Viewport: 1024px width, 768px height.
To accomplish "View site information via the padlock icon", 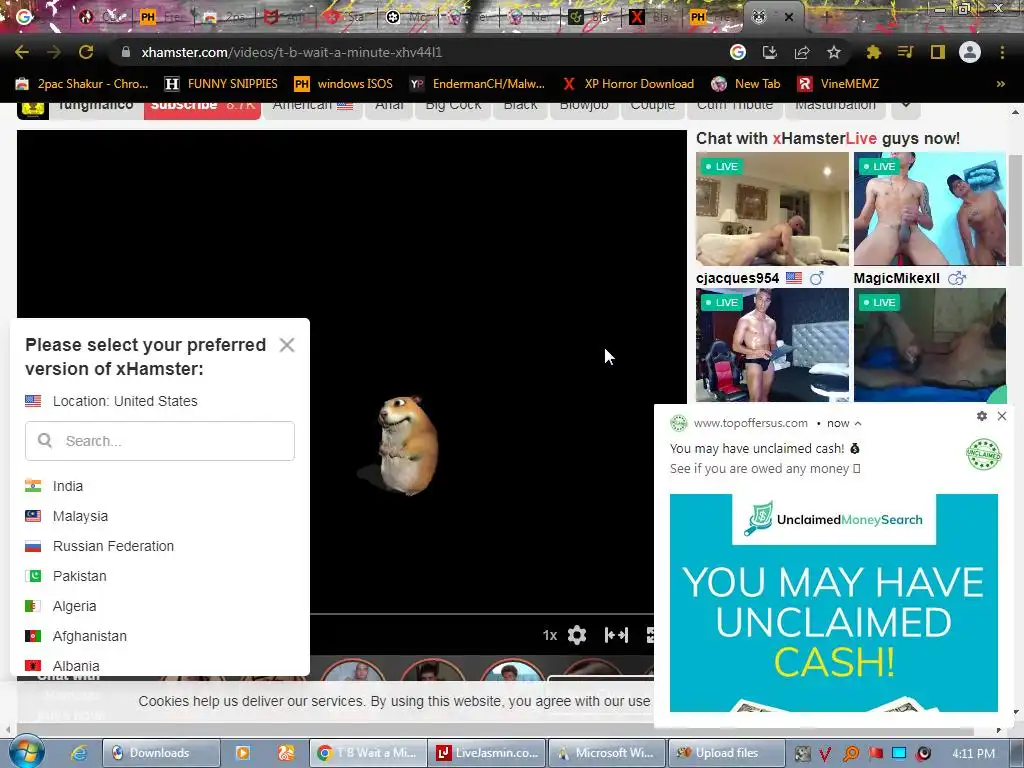I will (125, 52).
